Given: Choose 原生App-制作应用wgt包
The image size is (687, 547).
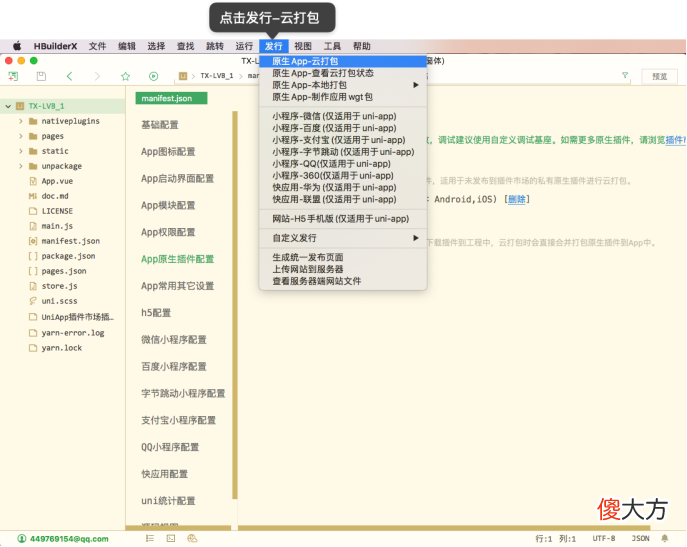Looking at the screenshot, I should pyautogui.click(x=343, y=97).
